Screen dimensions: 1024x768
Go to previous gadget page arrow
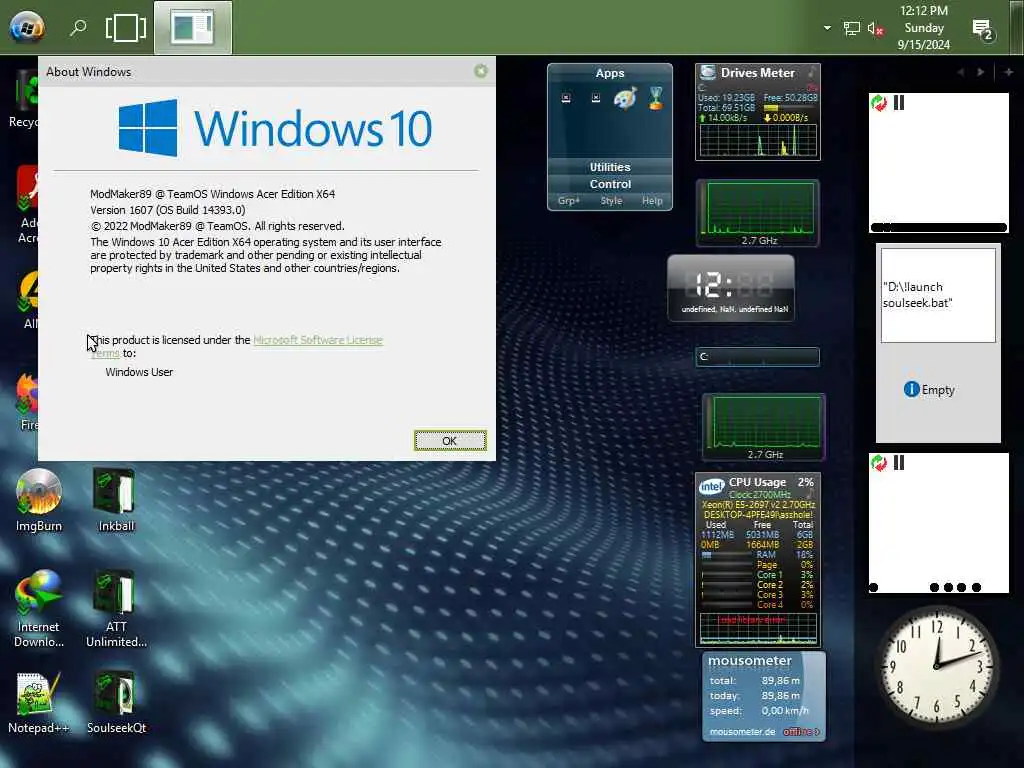[x=961, y=72]
